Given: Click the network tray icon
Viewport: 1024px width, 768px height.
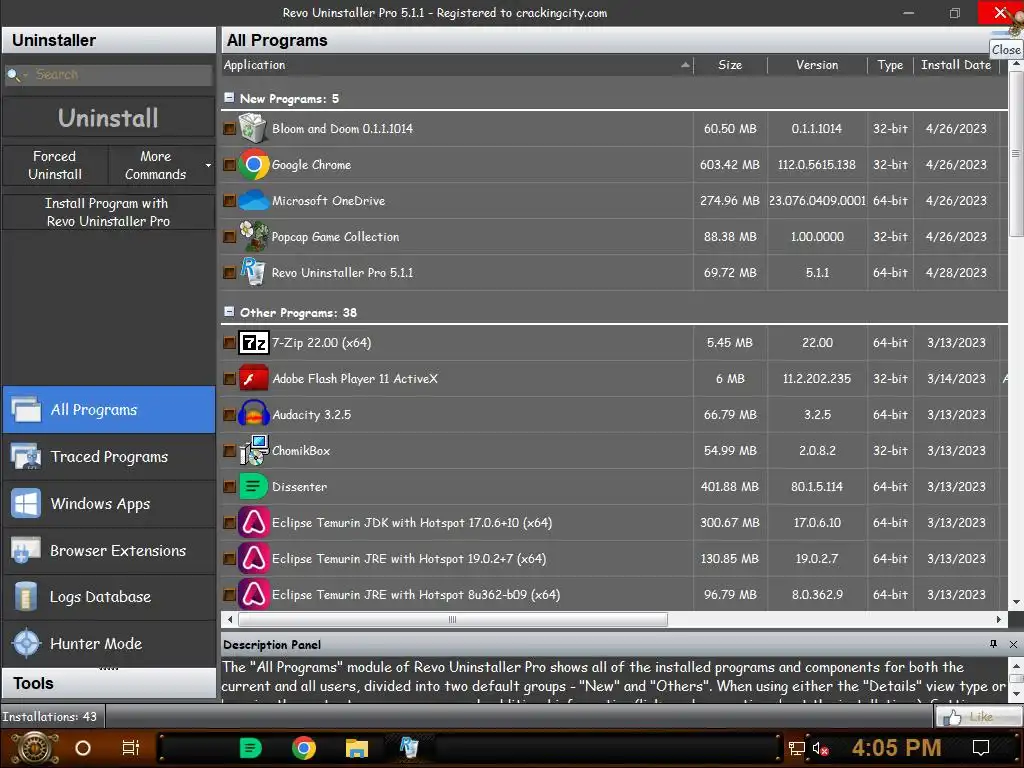Looking at the screenshot, I should click(x=797, y=748).
